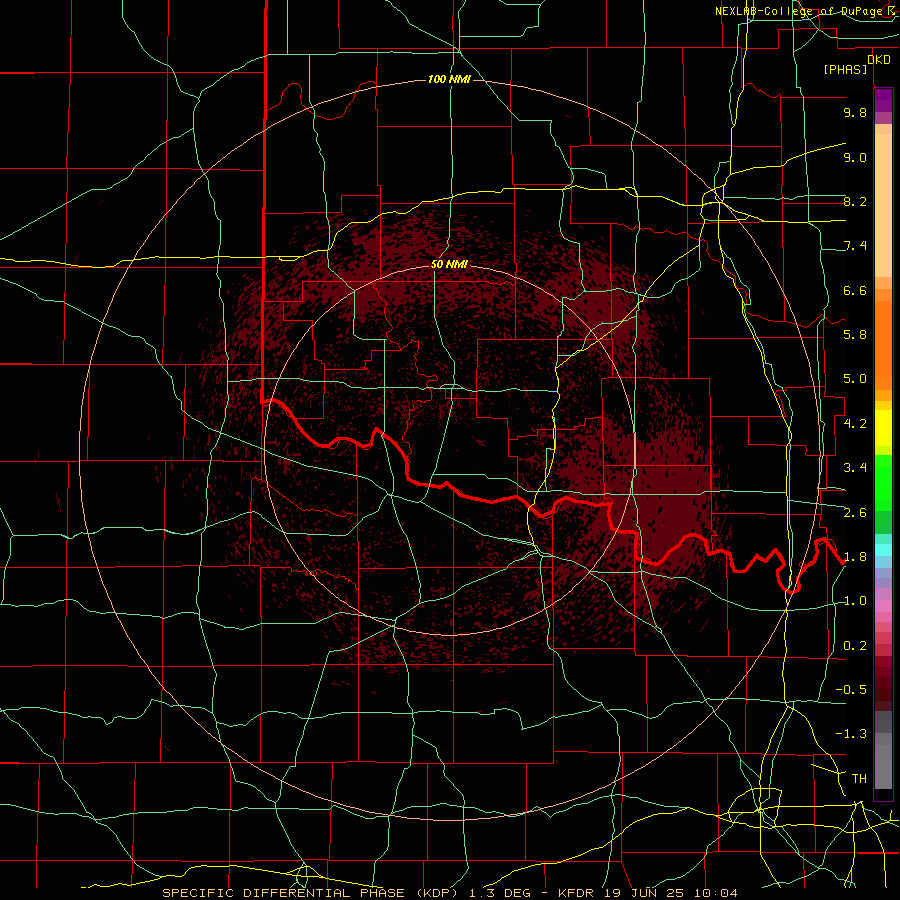Select the -1.3 scale label
Screen dimensions: 900x900
(851, 734)
